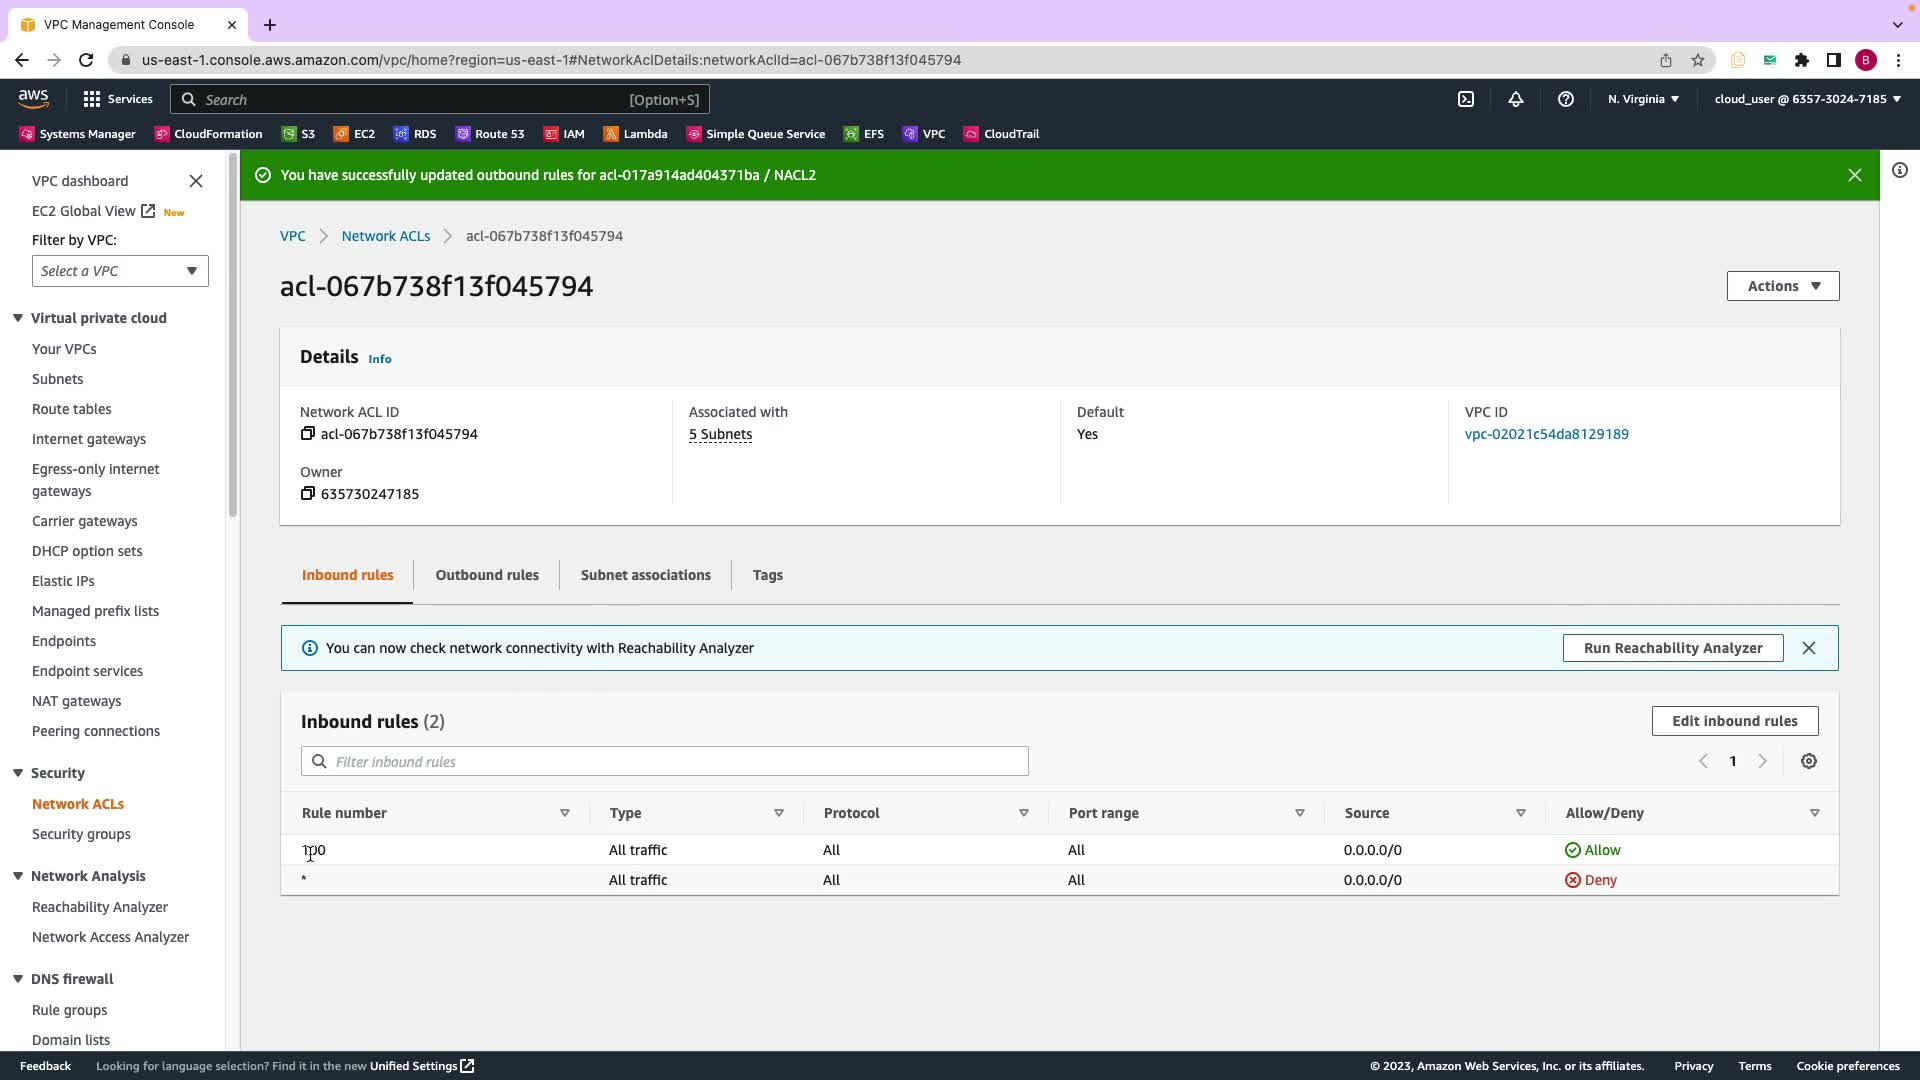The height and width of the screenshot is (1080, 1920).
Task: Click Edit inbound rules button
Action: point(1734,721)
